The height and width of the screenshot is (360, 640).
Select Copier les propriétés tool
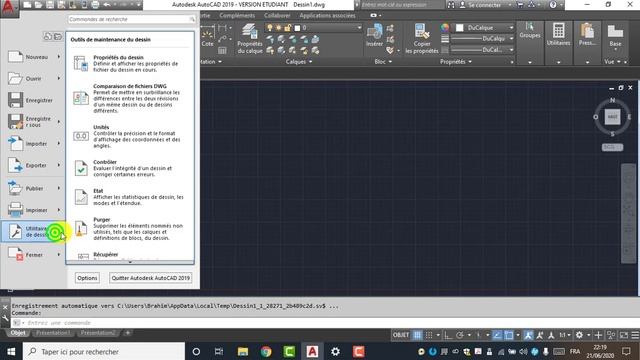422,39
